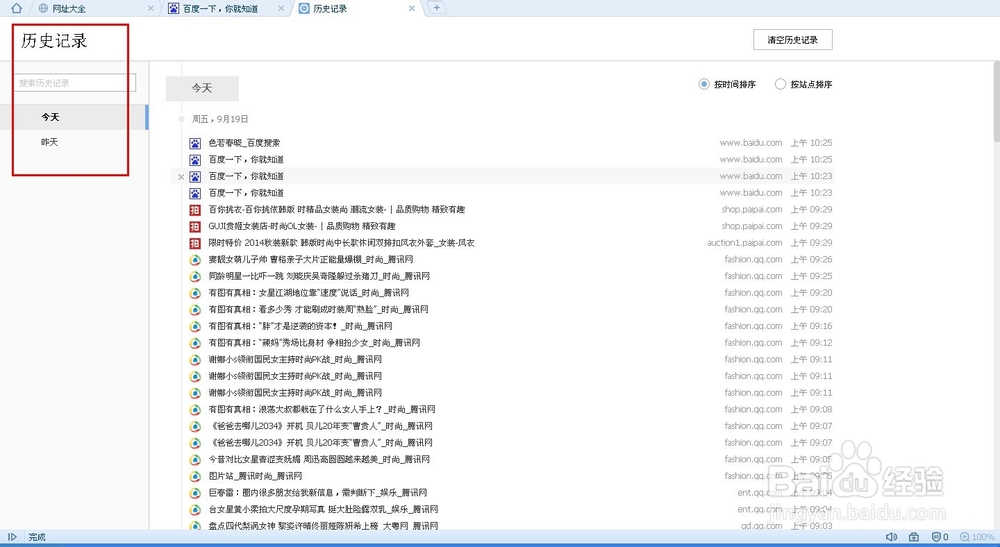This screenshot has height=547, width=1000.
Task: Open 有图有真相：浪荡大叔 history entry
Action: point(321,409)
